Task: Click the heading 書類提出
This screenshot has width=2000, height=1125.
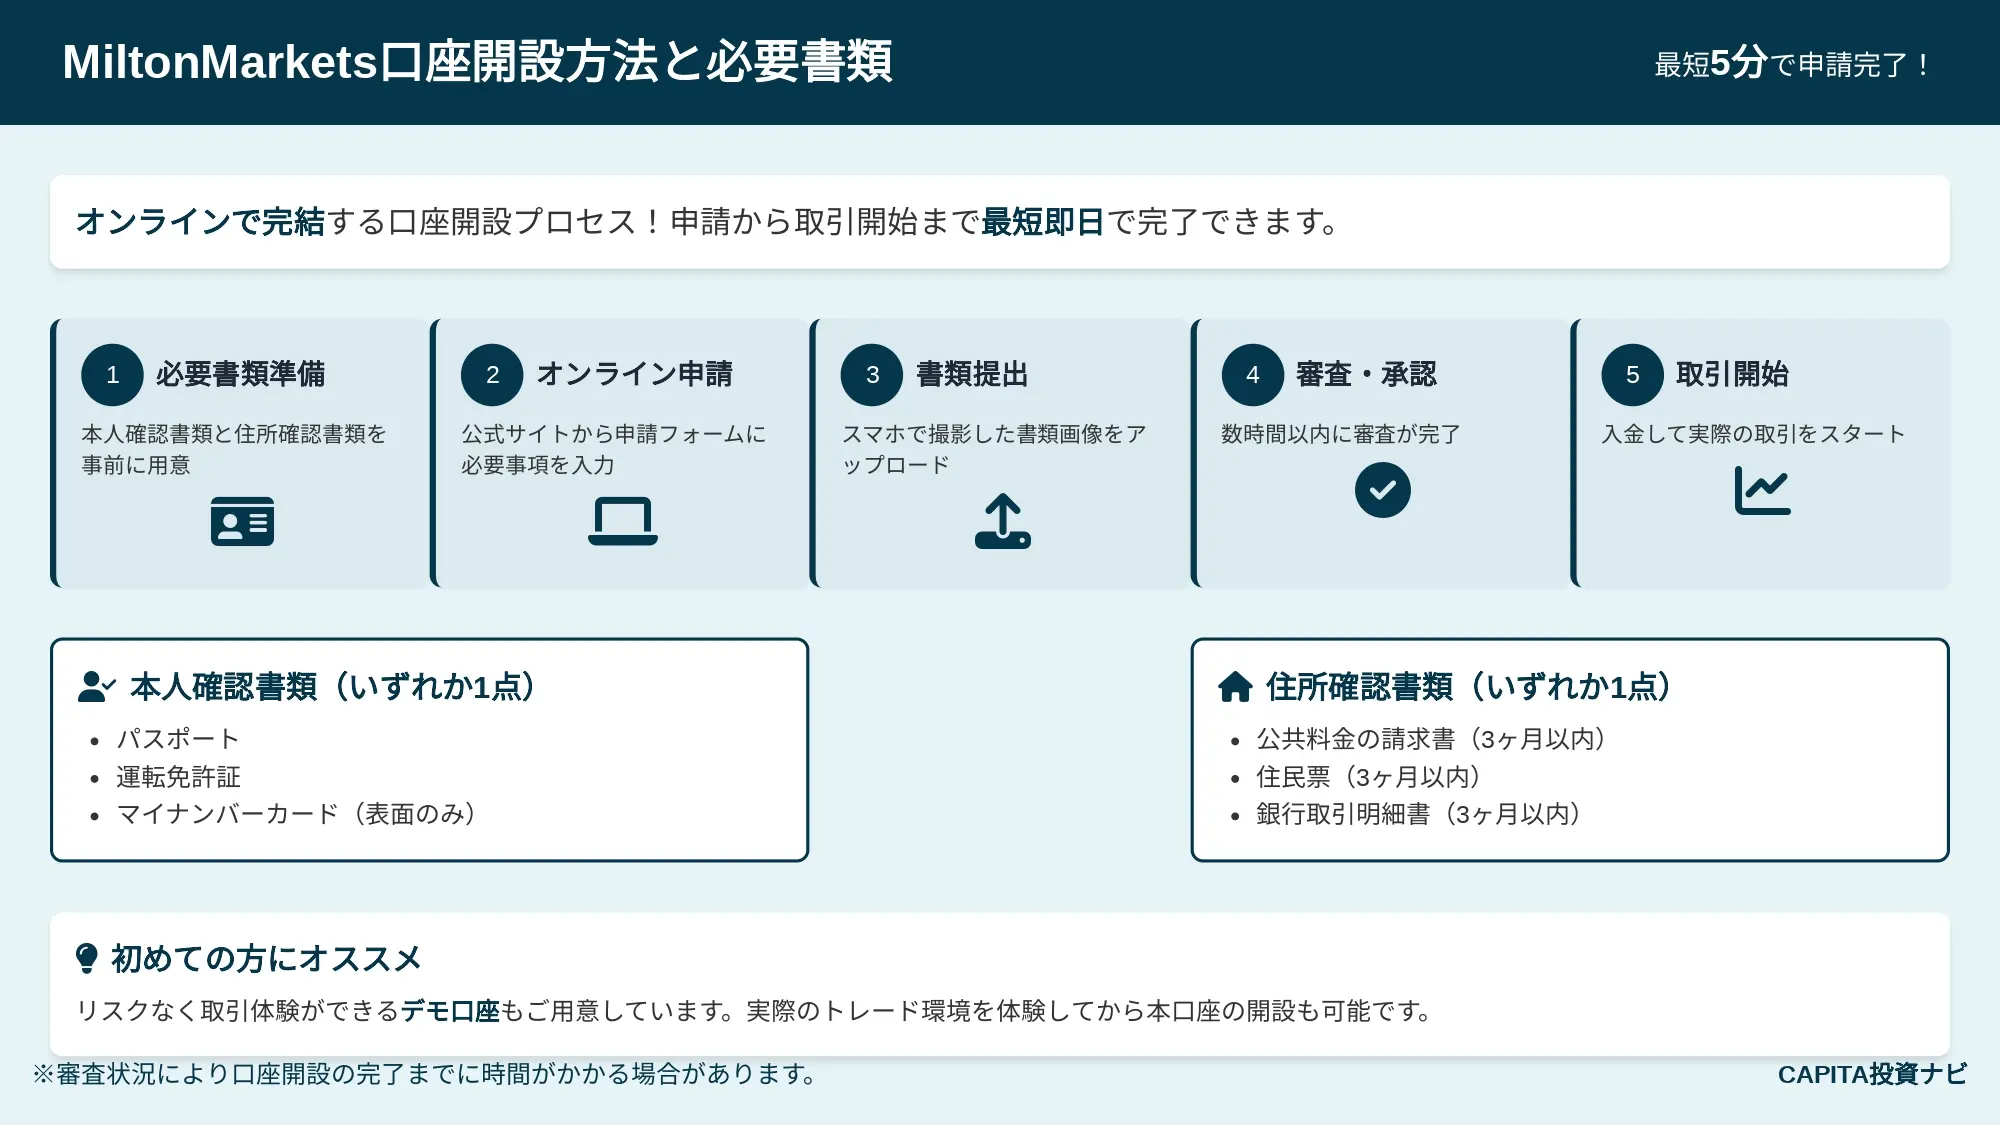Action: pyautogui.click(x=972, y=374)
